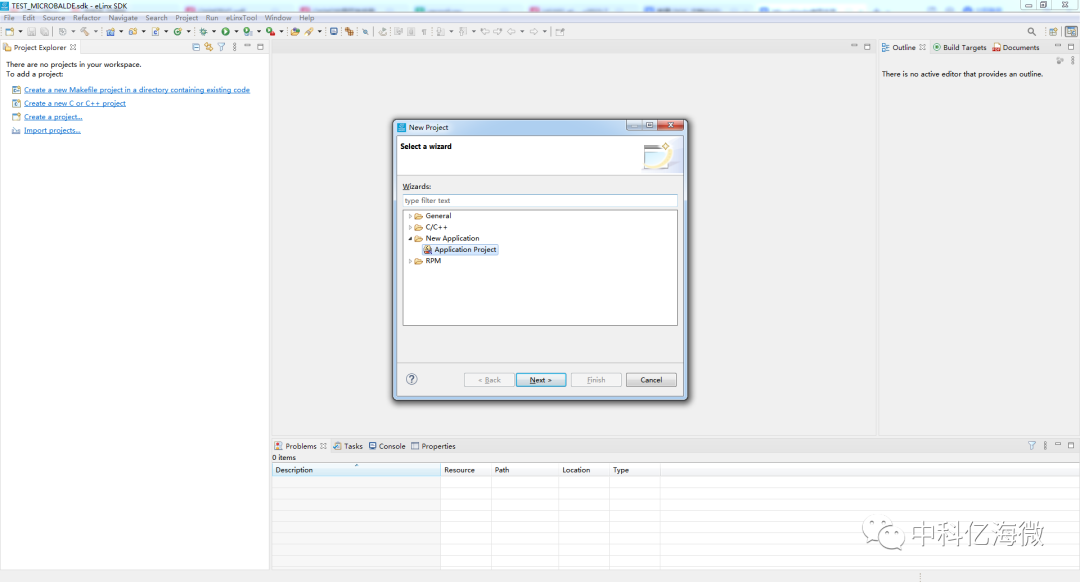Toggle Link with Editor in Project Explorer

click(209, 47)
